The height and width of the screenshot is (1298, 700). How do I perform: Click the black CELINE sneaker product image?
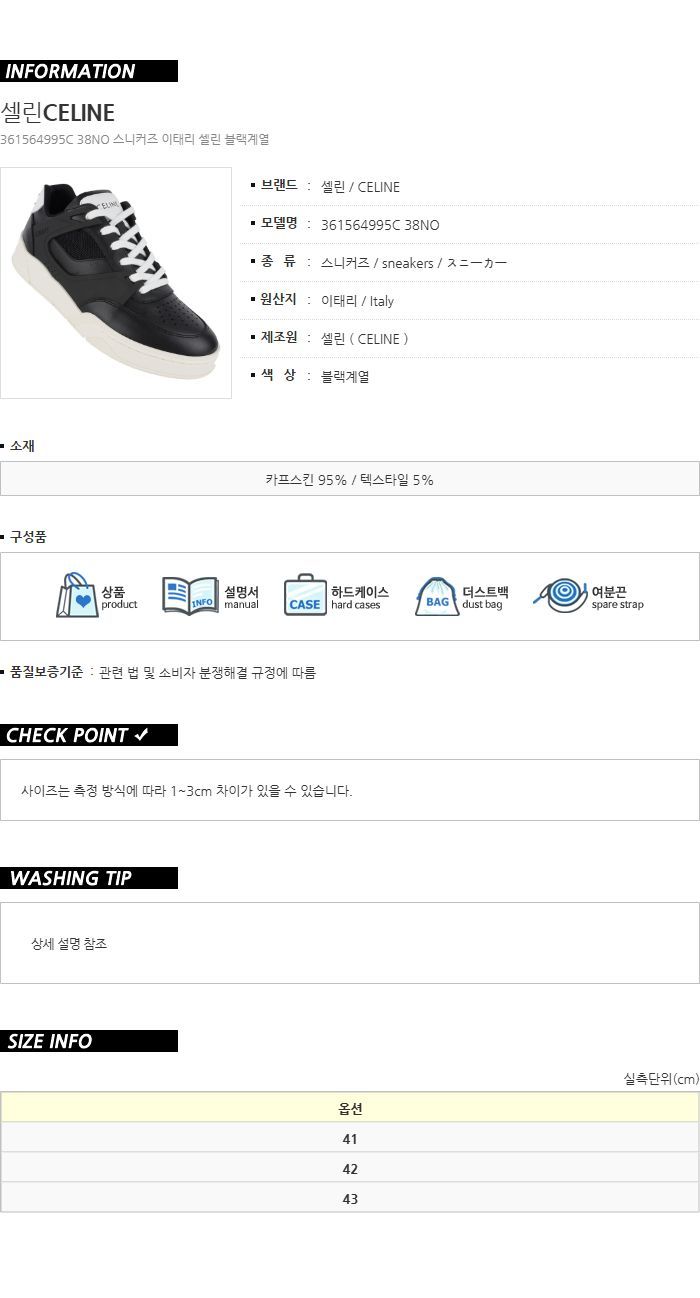click(116, 283)
